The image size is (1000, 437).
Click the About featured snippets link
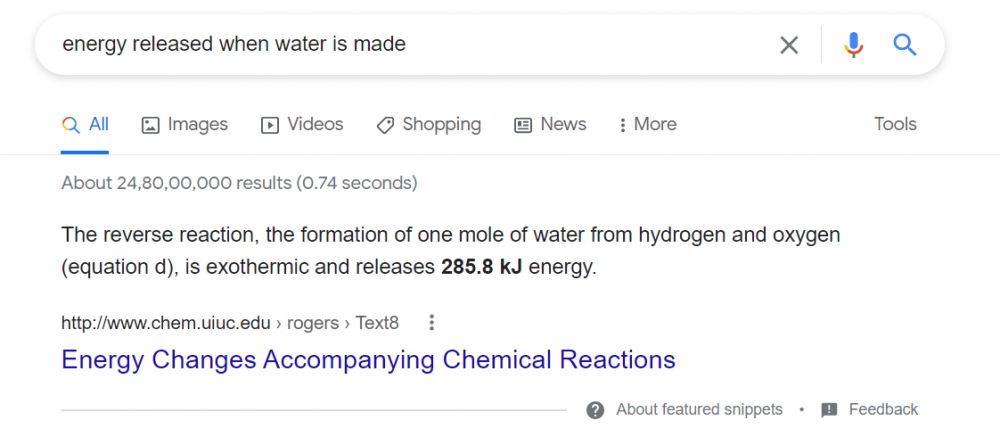[699, 410]
